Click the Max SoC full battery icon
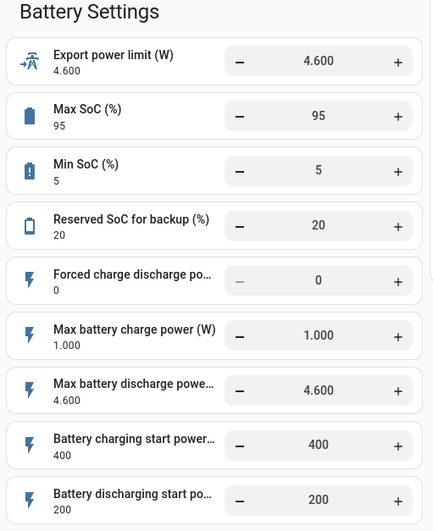This screenshot has height=531, width=433. 30,116
